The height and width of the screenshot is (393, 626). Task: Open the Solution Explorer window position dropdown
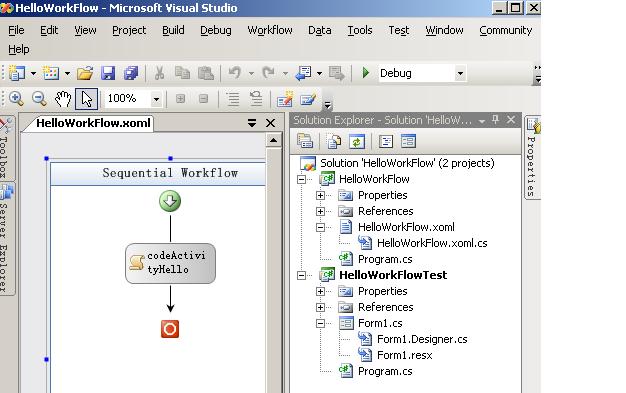point(482,121)
